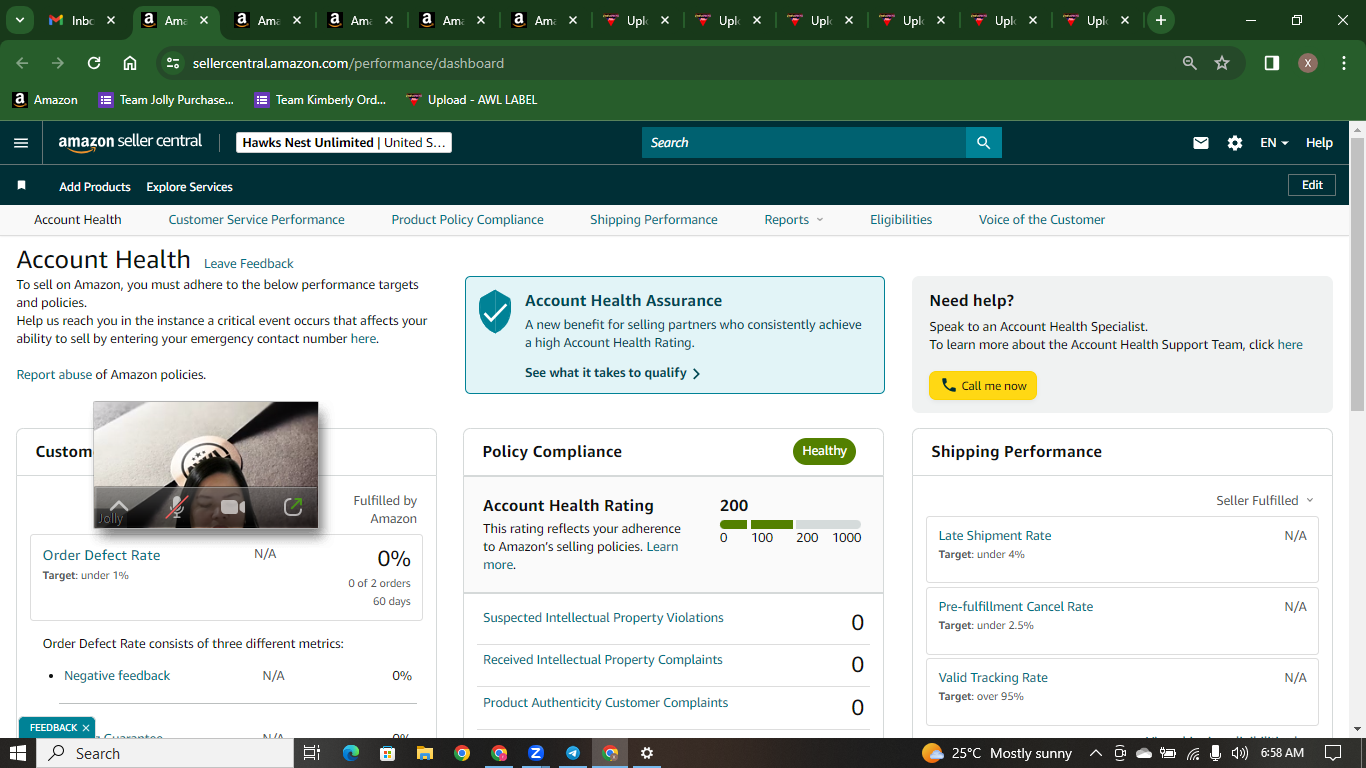
Task: Click the Edit button
Action: [1312, 185]
